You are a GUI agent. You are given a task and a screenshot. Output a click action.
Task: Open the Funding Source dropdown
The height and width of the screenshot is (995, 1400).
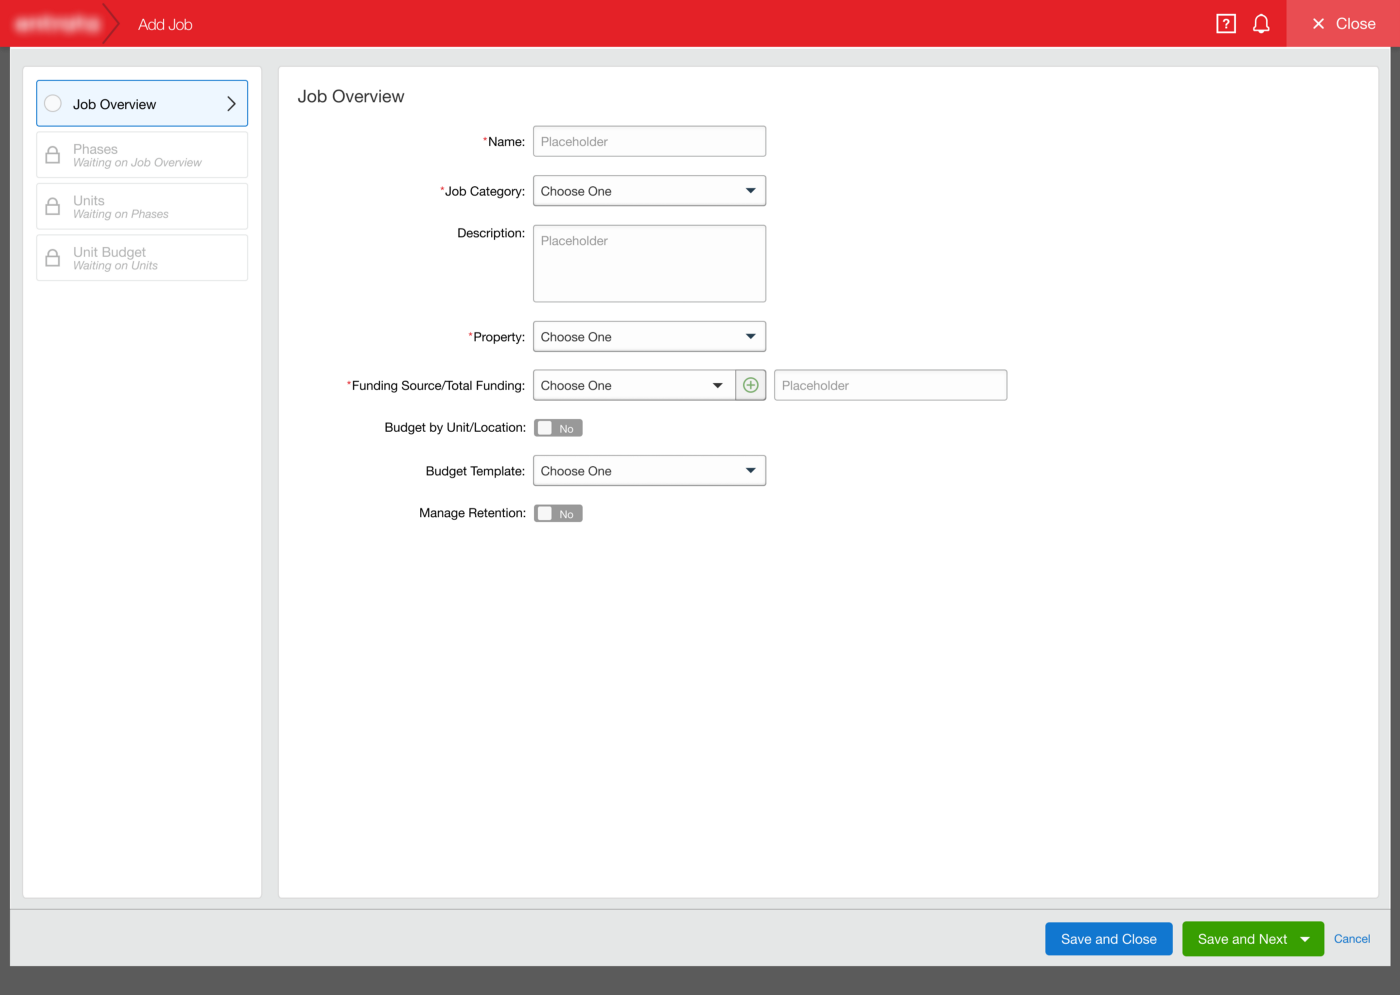click(634, 385)
